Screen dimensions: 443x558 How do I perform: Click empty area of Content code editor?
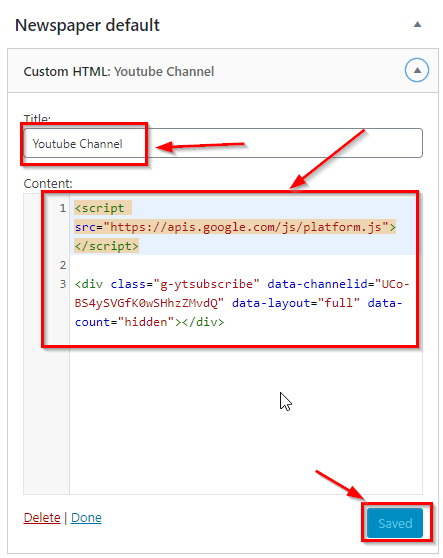[x=246, y=420]
